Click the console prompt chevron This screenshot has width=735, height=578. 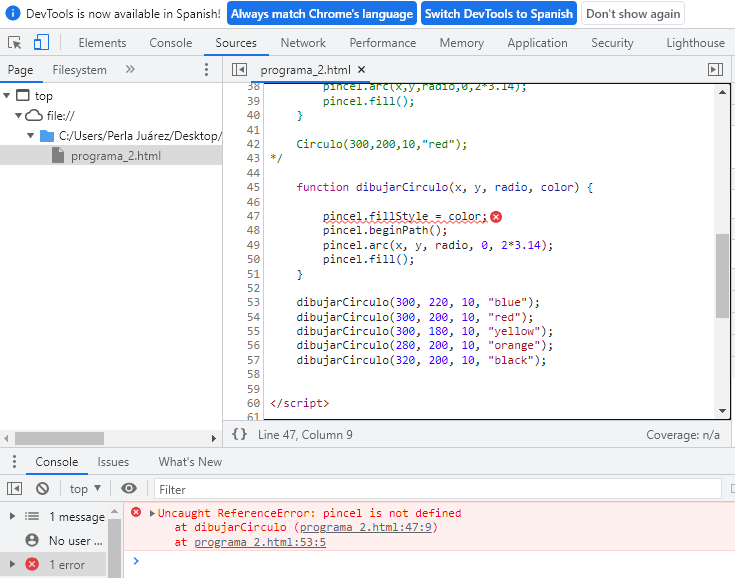coord(136,561)
